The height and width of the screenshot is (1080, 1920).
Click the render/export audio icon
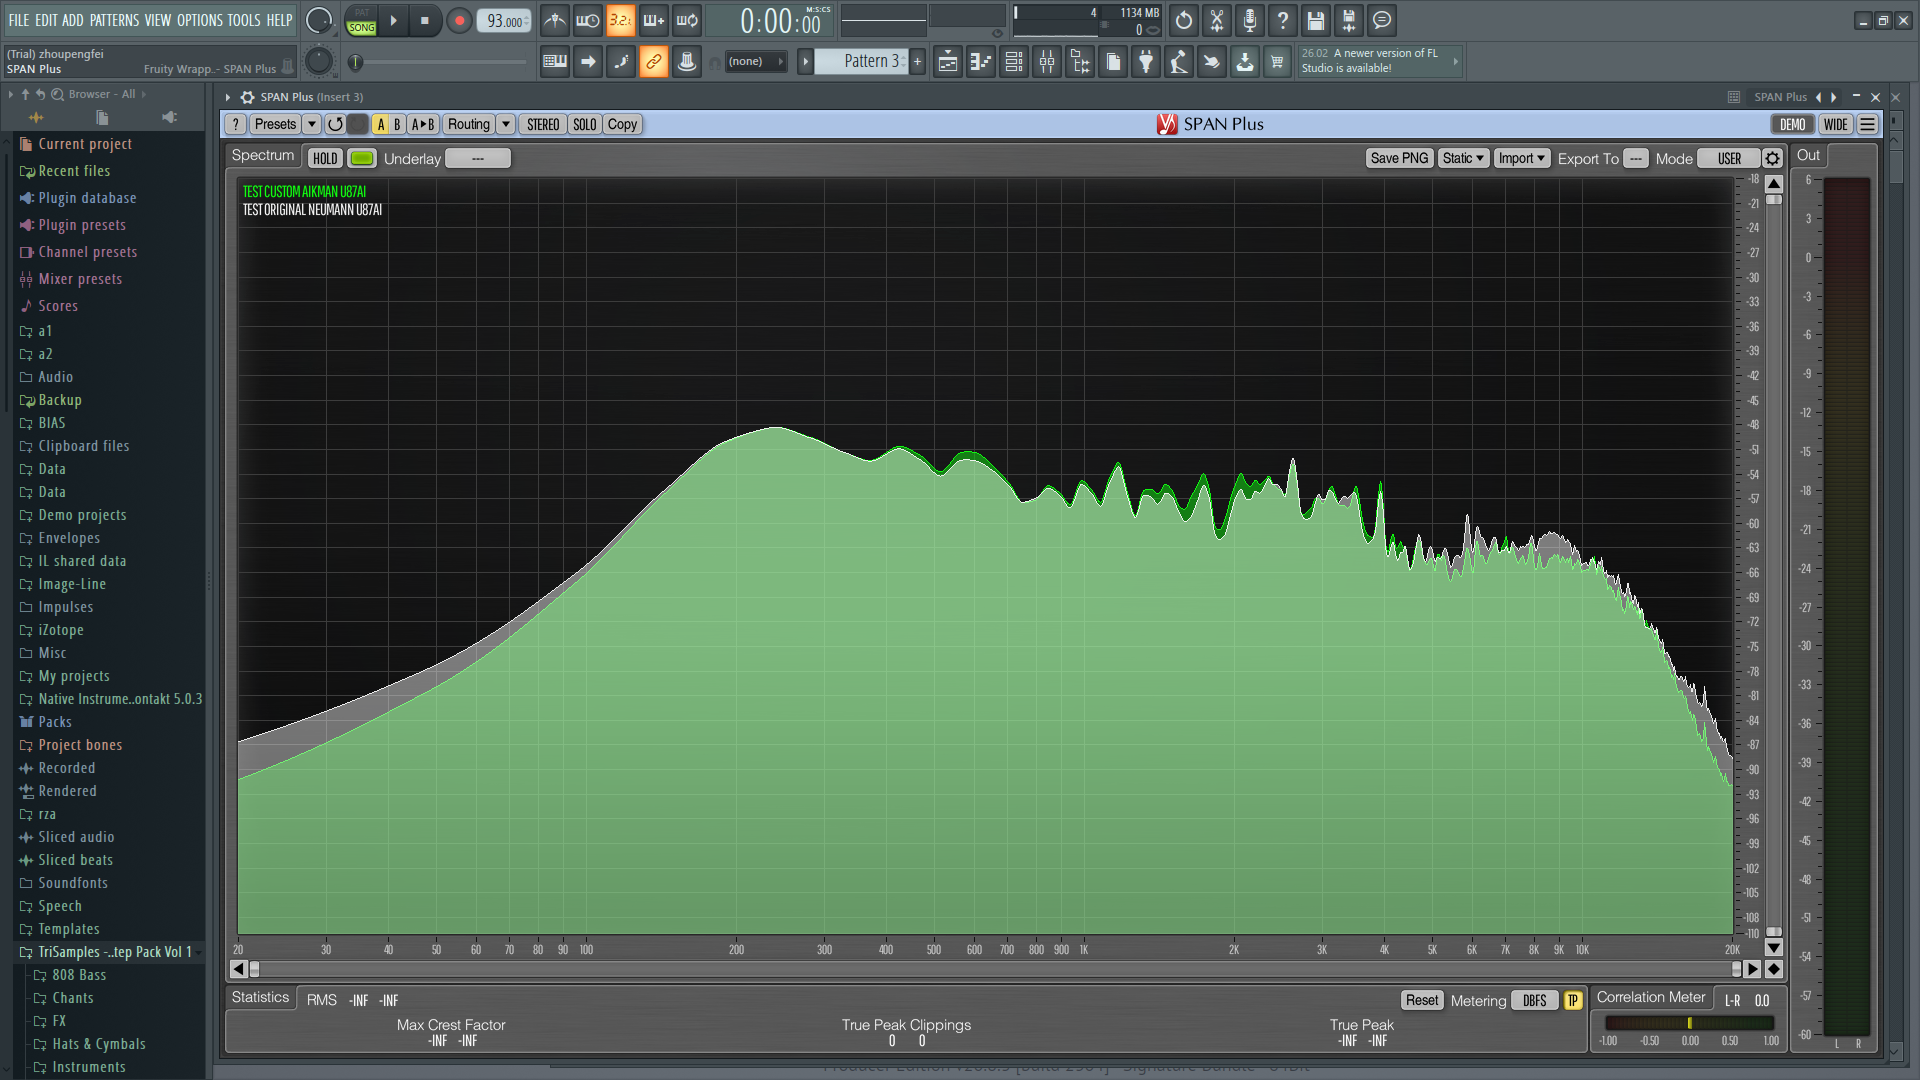coord(1349,20)
